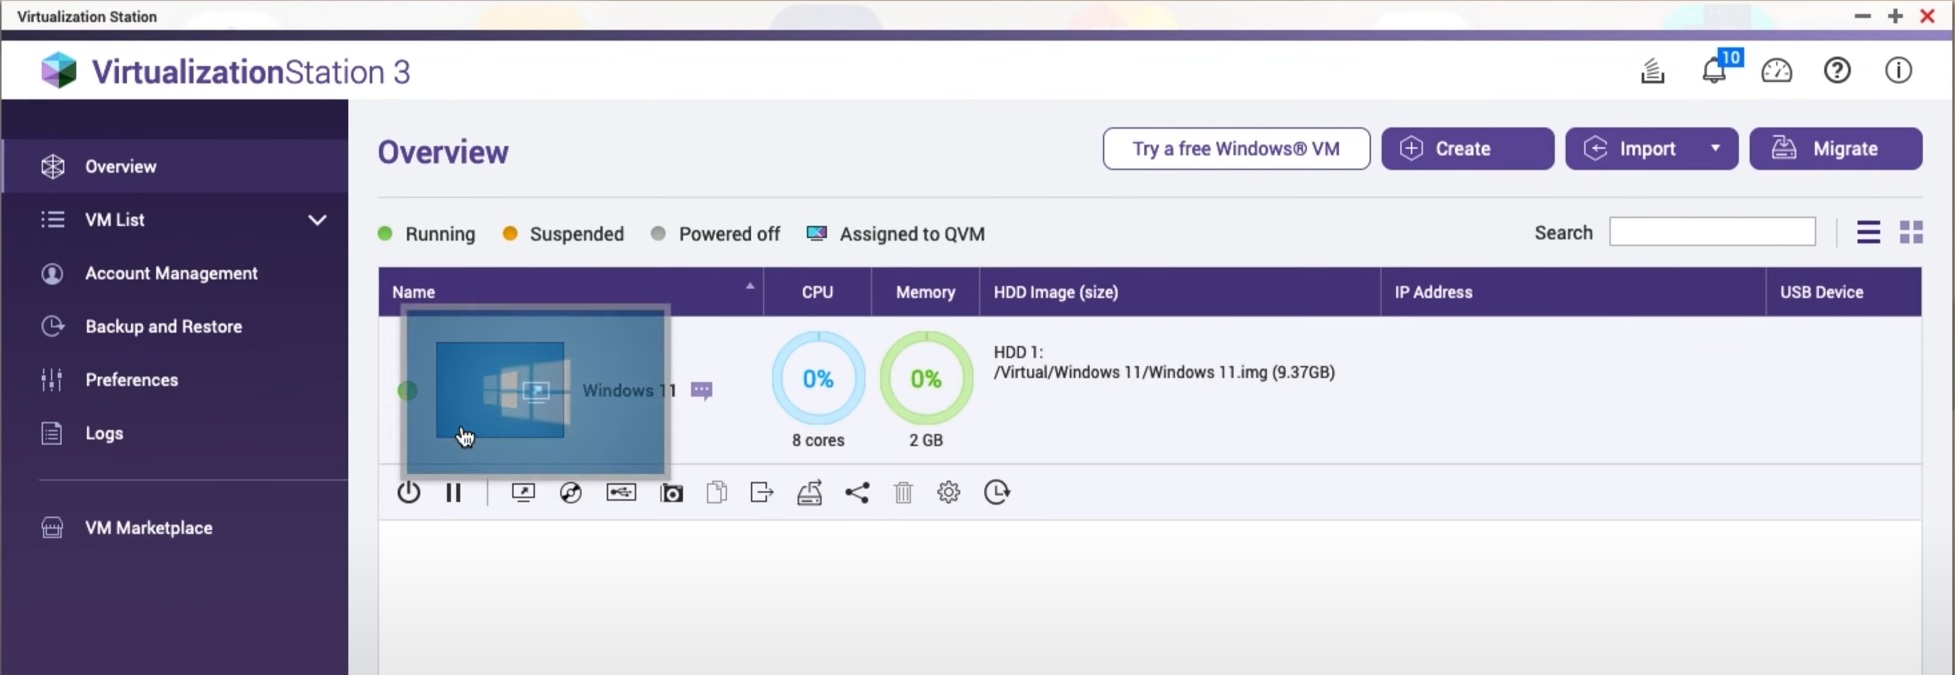The height and width of the screenshot is (675, 1955).
Task: Click the Assigned to QVM legend
Action: (896, 234)
